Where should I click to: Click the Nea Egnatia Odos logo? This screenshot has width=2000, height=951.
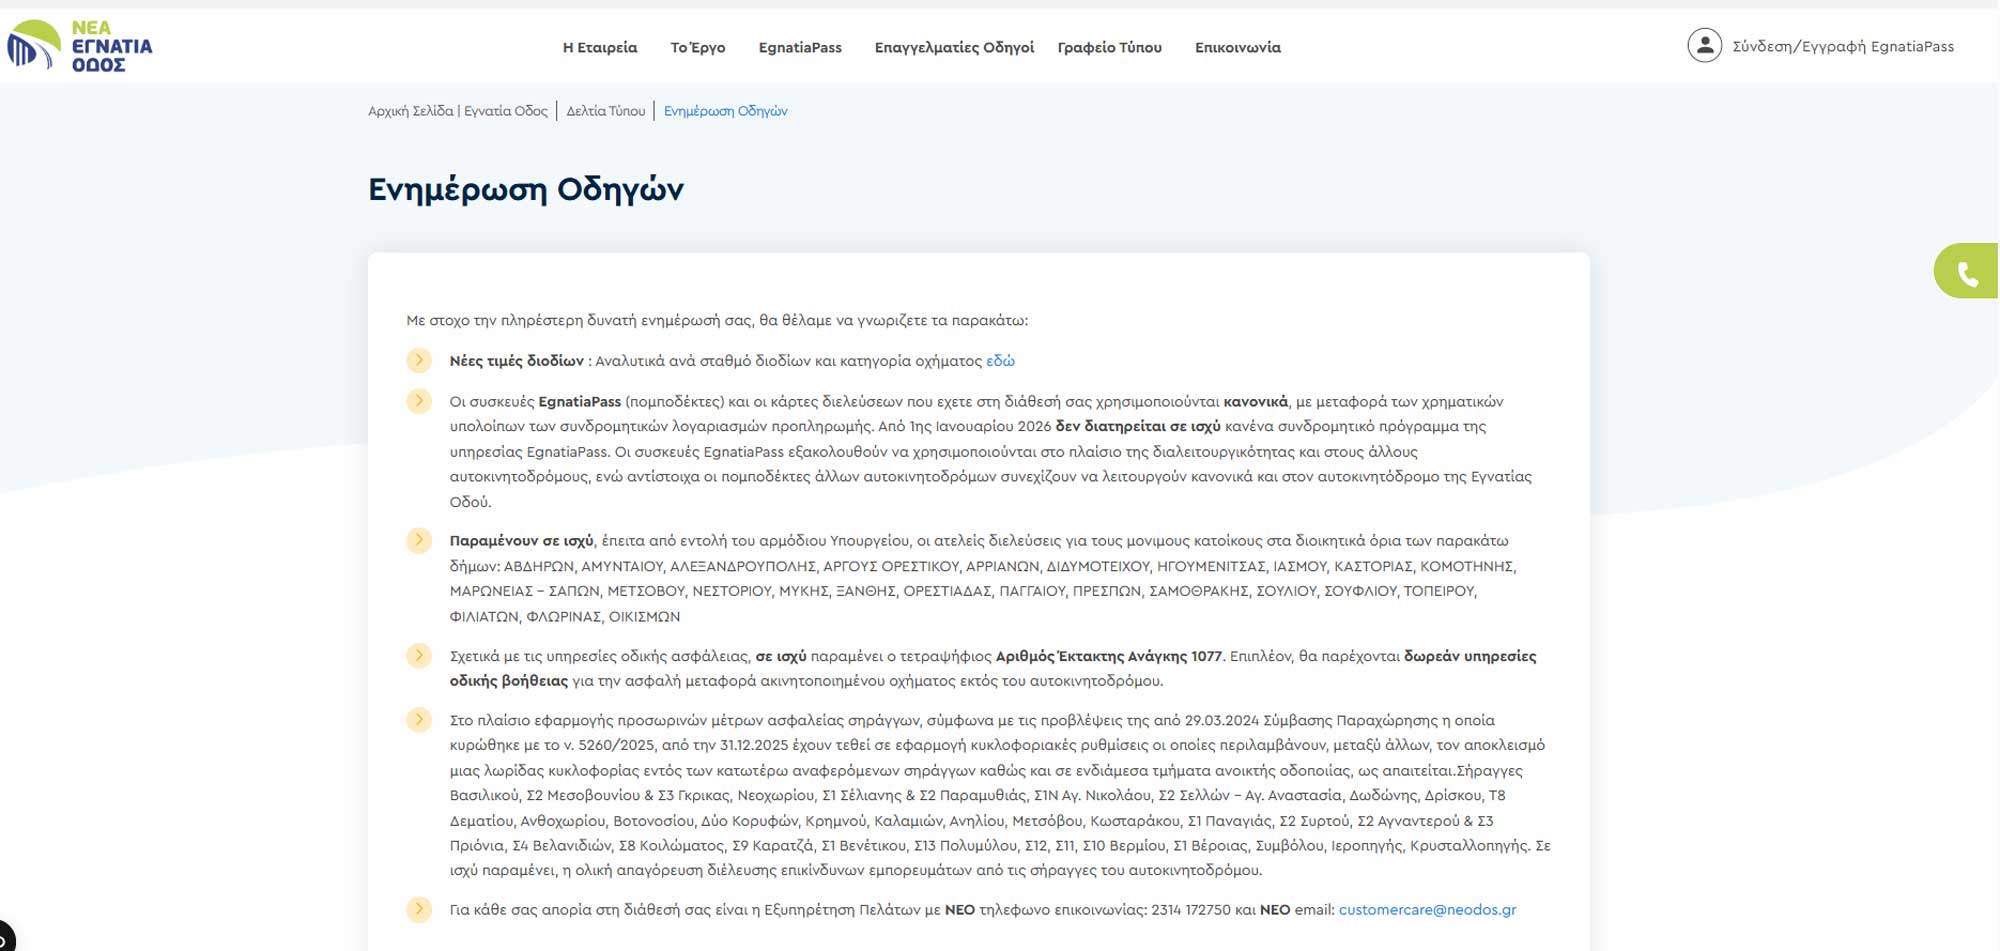coord(80,46)
